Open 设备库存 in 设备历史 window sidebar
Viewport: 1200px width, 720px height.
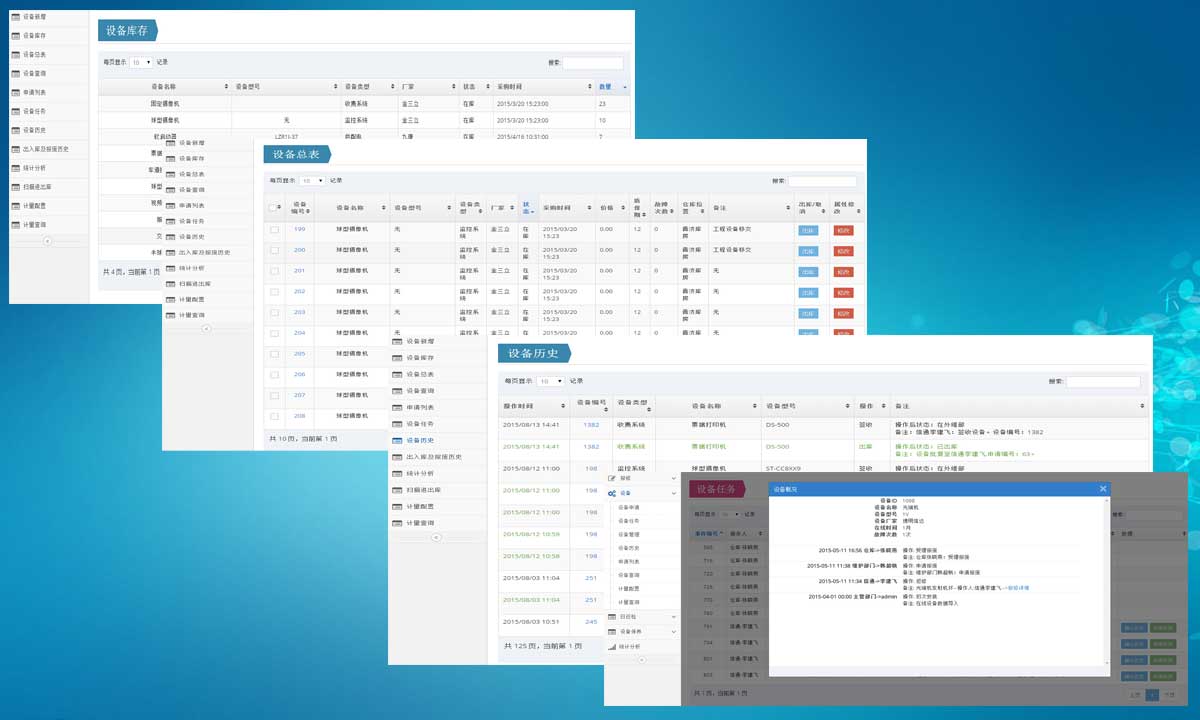pyautogui.click(x=437, y=358)
